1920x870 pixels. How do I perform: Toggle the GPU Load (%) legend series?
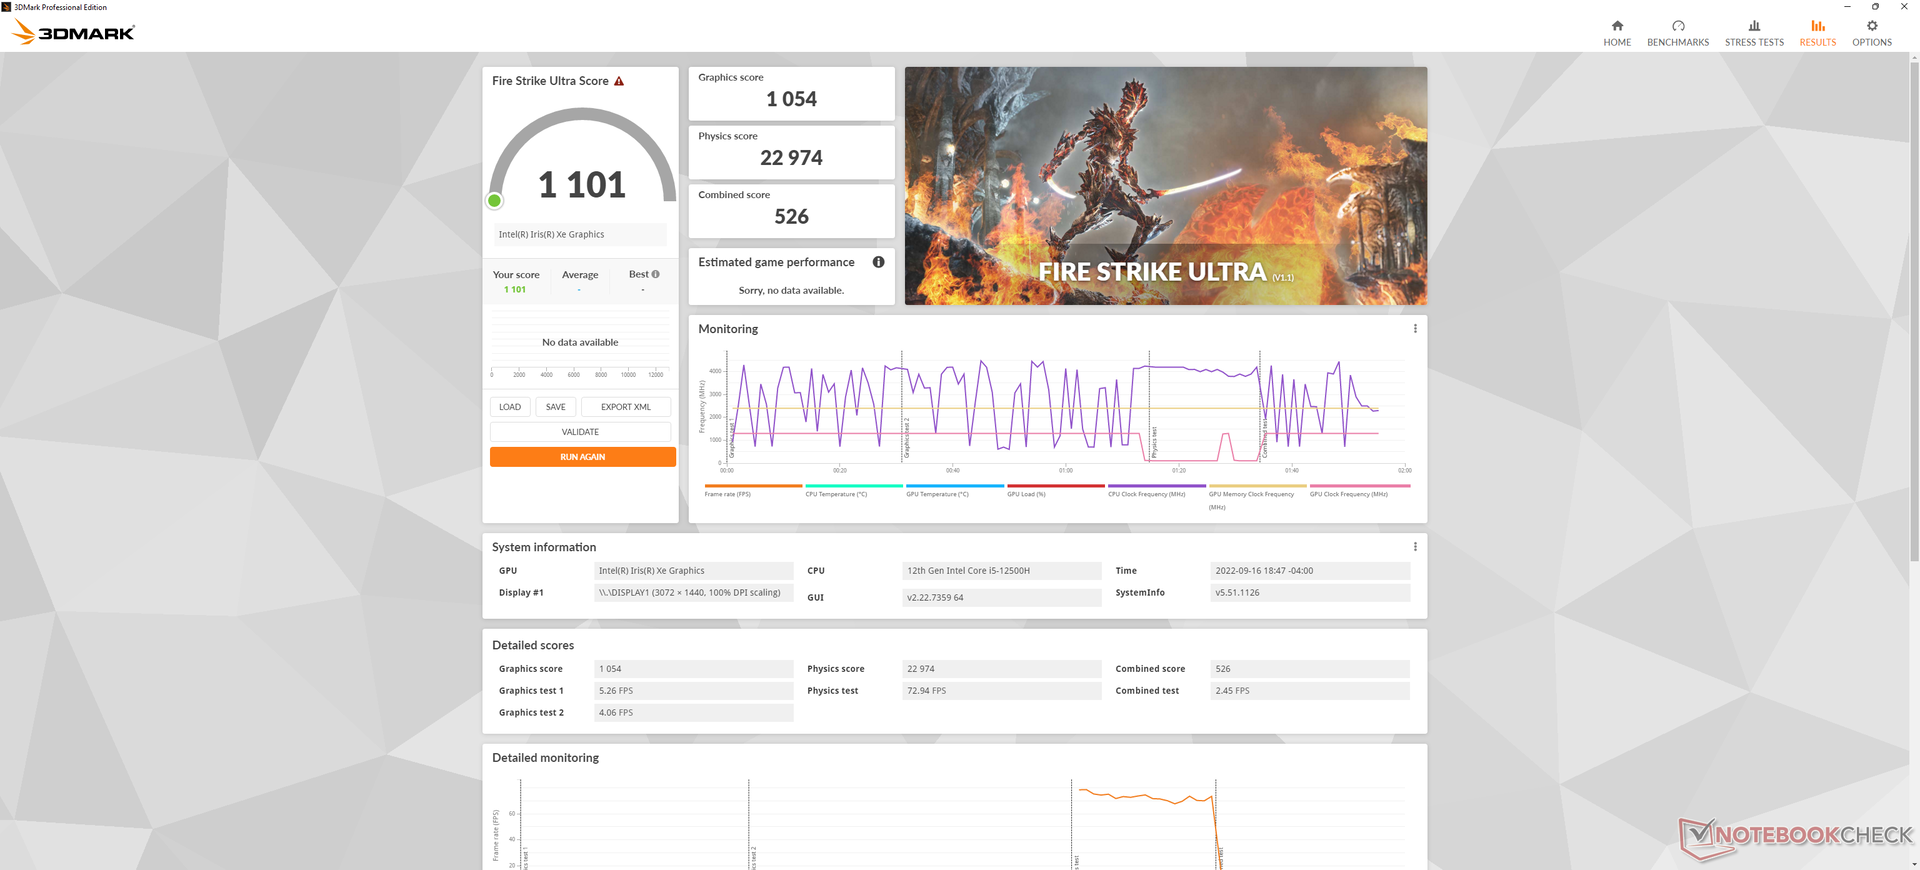1056,491
